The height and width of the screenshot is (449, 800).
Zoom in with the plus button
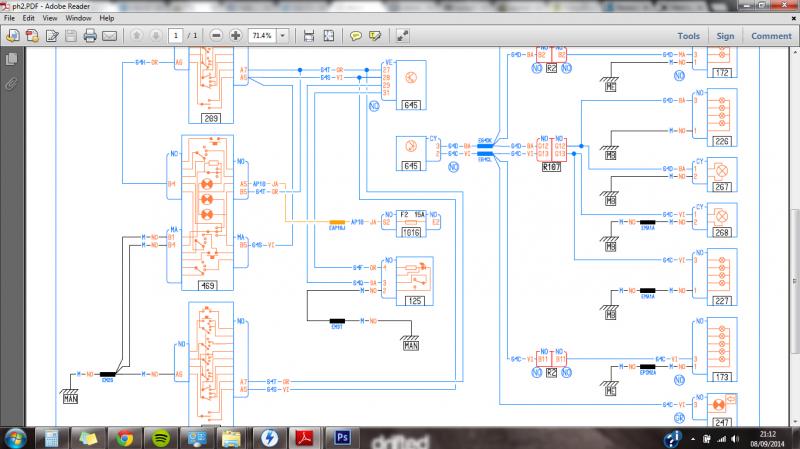(236, 36)
